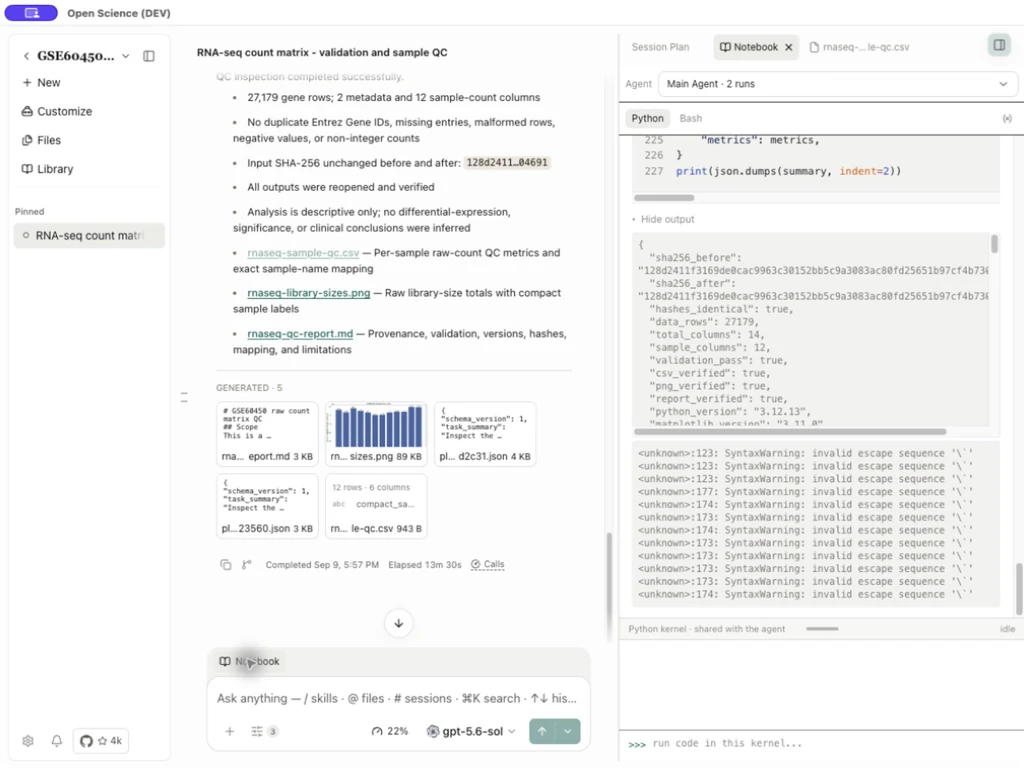The width and height of the screenshot is (1024, 768).
Task: Expand the send options chevron
Action: click(x=568, y=731)
